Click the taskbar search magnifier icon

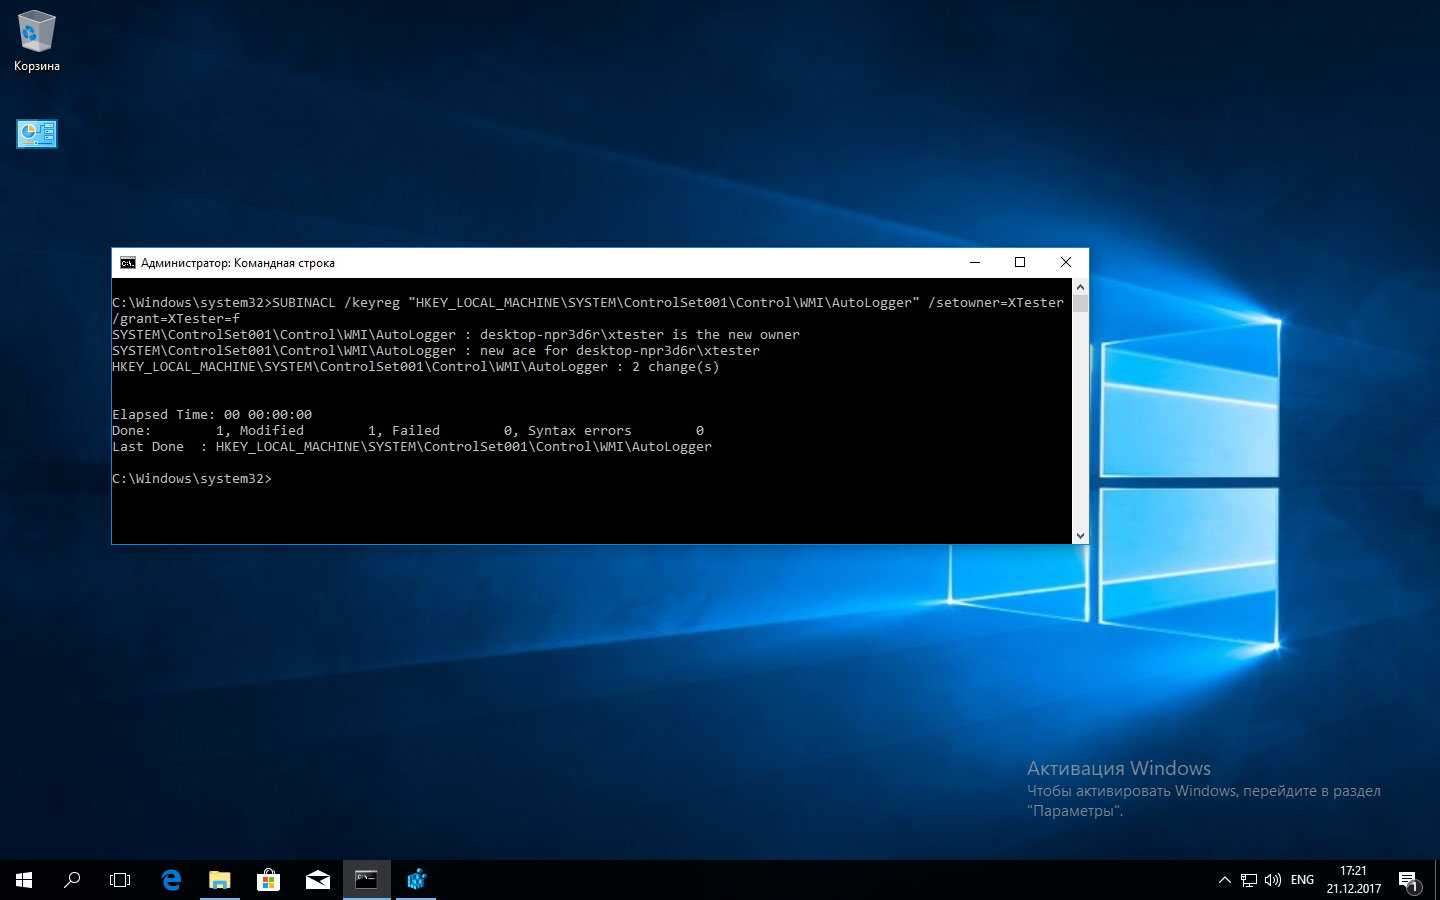[72, 880]
